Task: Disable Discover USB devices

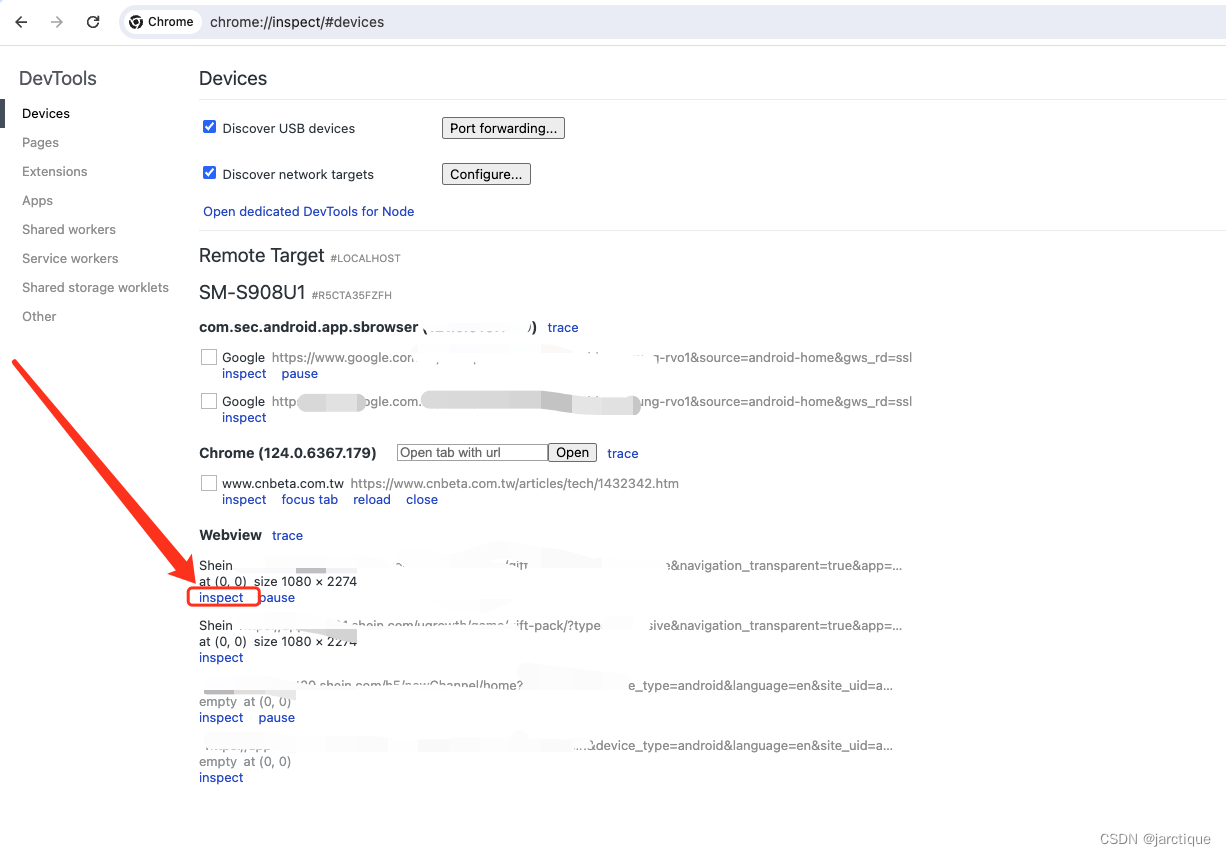Action: pyautogui.click(x=209, y=126)
